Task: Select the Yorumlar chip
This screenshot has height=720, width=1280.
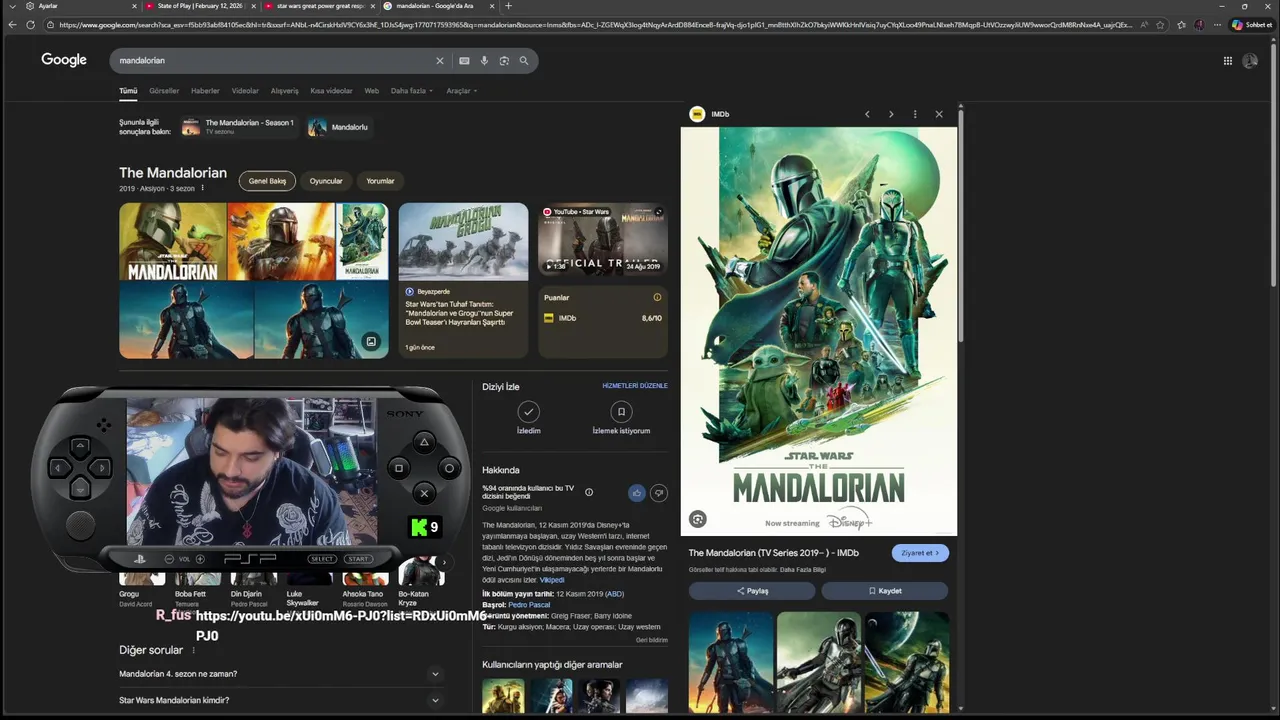Action: 380,181
